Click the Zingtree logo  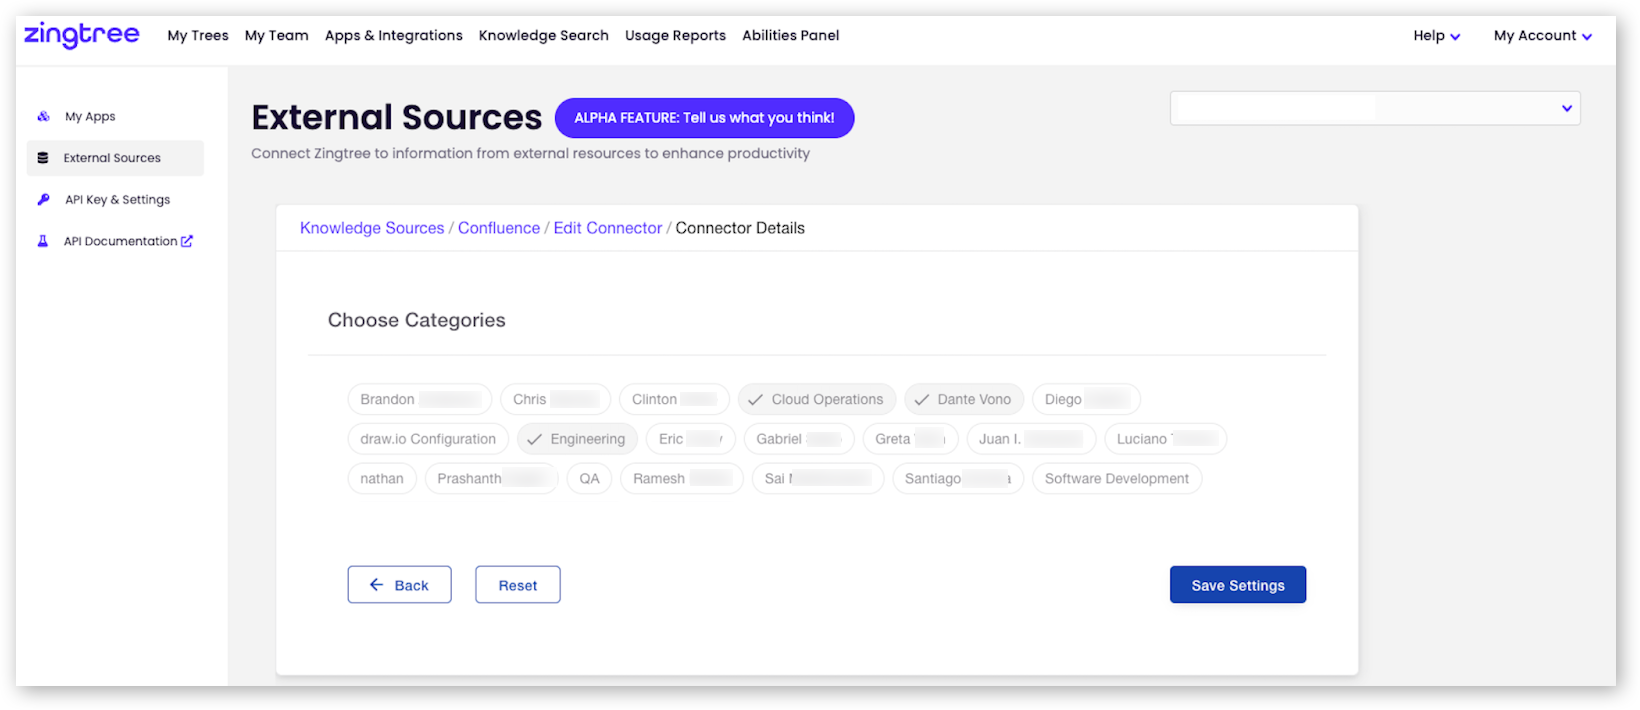[82, 35]
